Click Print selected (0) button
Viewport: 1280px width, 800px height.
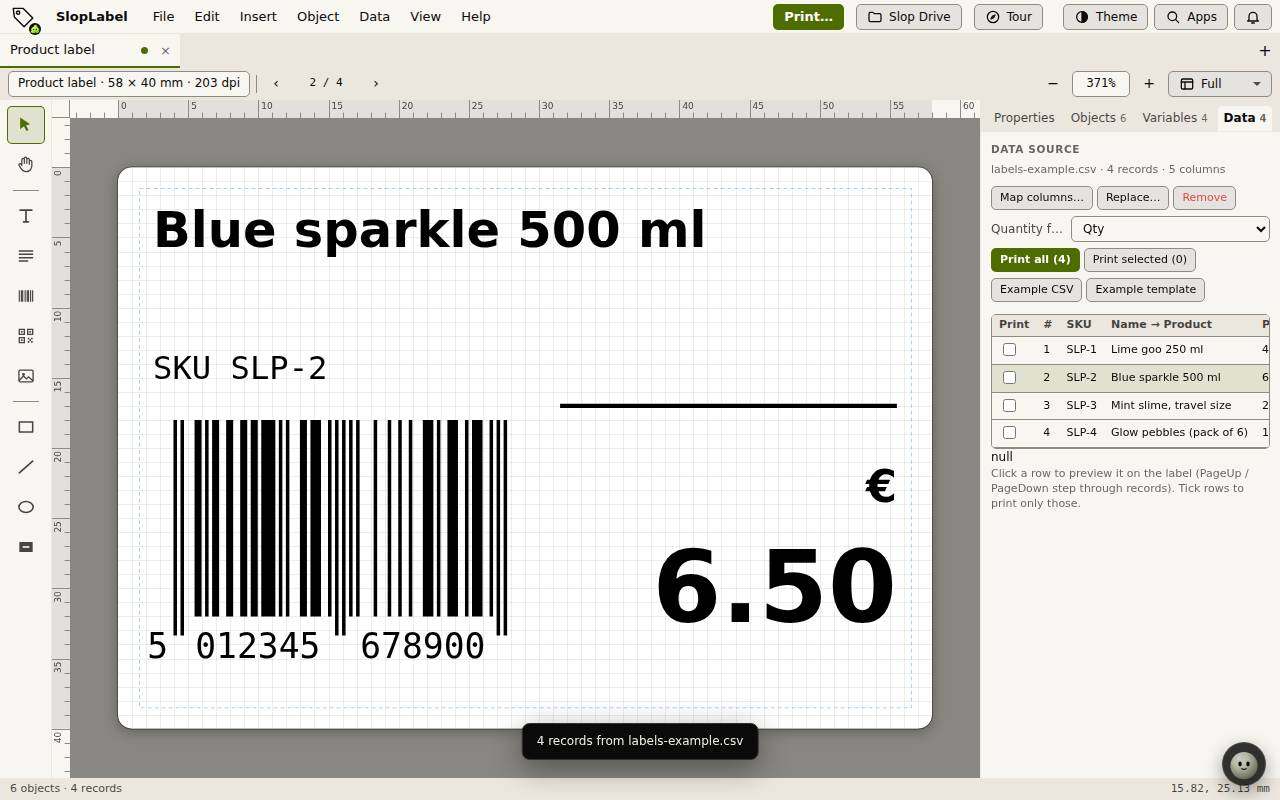pyautogui.click(x=1140, y=260)
